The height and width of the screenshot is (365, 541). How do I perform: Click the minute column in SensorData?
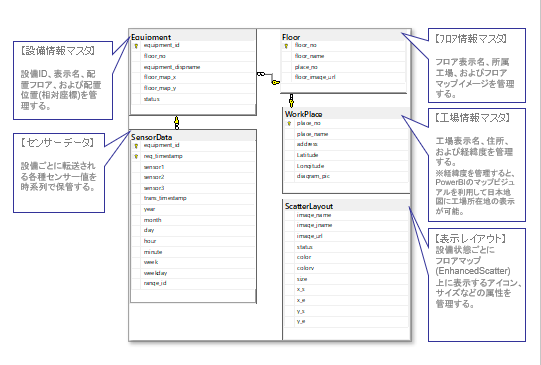(x=153, y=252)
